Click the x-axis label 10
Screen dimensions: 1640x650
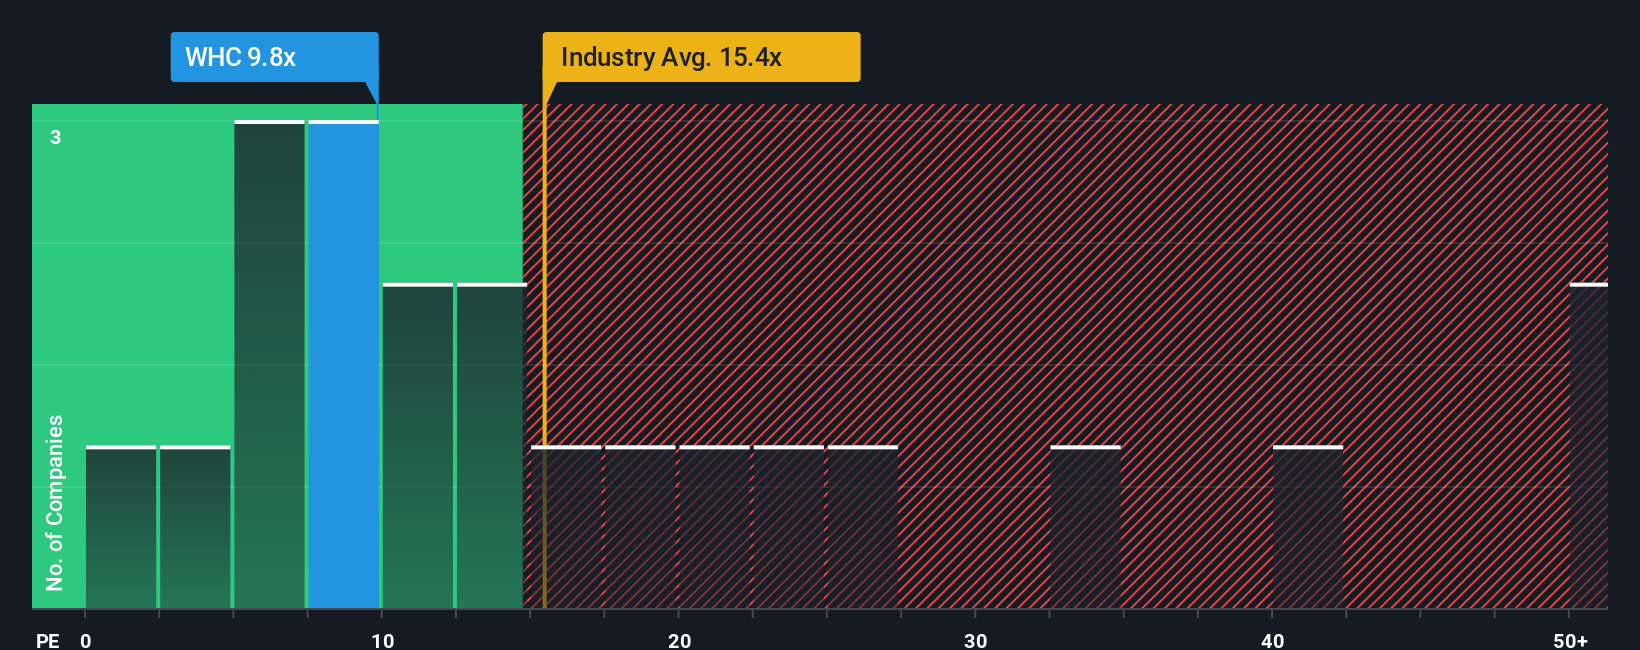(382, 640)
